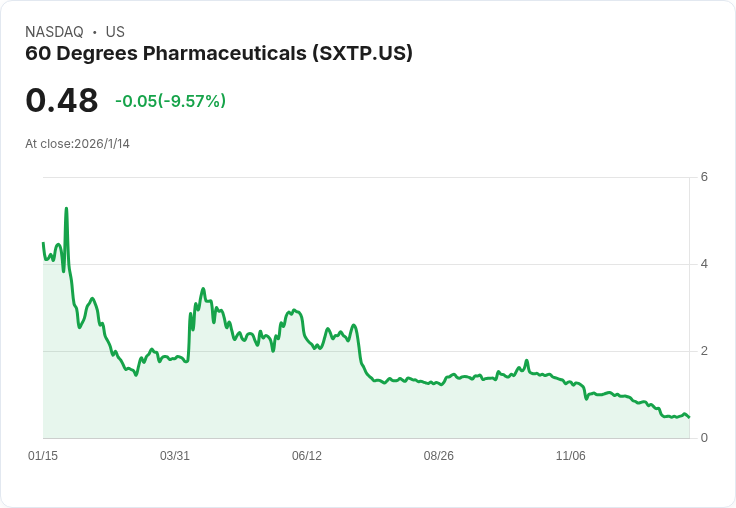The image size is (736, 508).
Task: Click the small price bump between 08/26 and 11/06
Action: (x=526, y=361)
